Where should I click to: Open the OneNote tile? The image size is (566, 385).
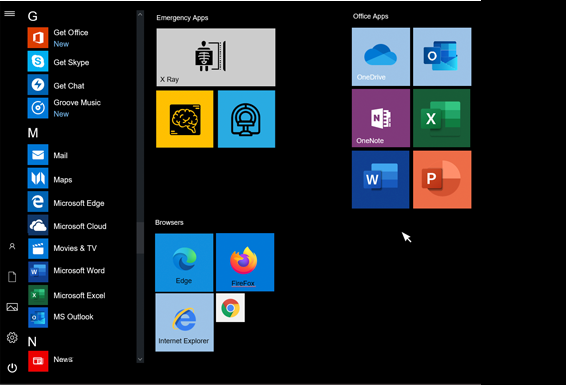[381, 118]
